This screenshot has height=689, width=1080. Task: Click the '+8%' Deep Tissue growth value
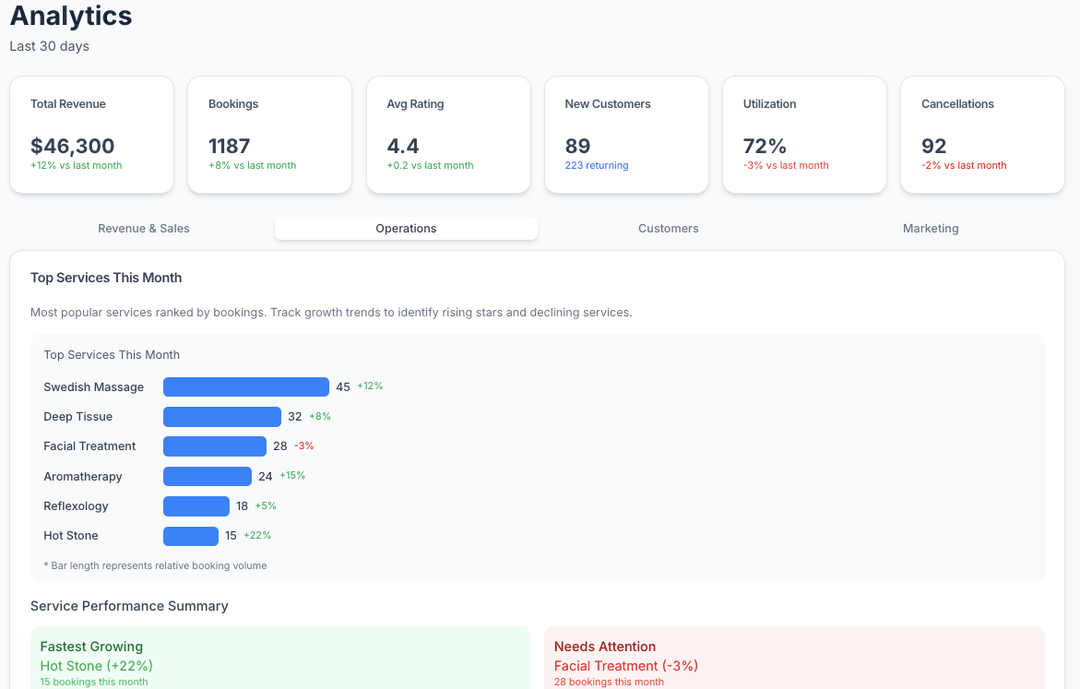[320, 416]
